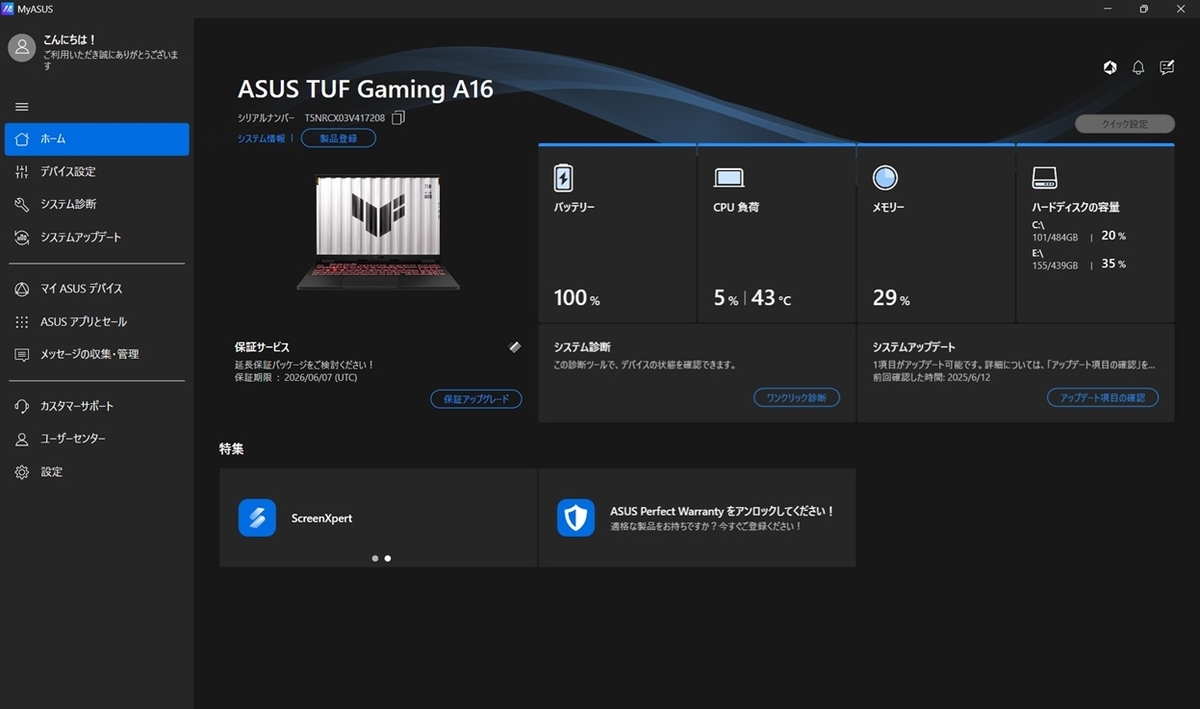Open the hamburger menu in sidebar
This screenshot has width=1200, height=709.
[22, 107]
